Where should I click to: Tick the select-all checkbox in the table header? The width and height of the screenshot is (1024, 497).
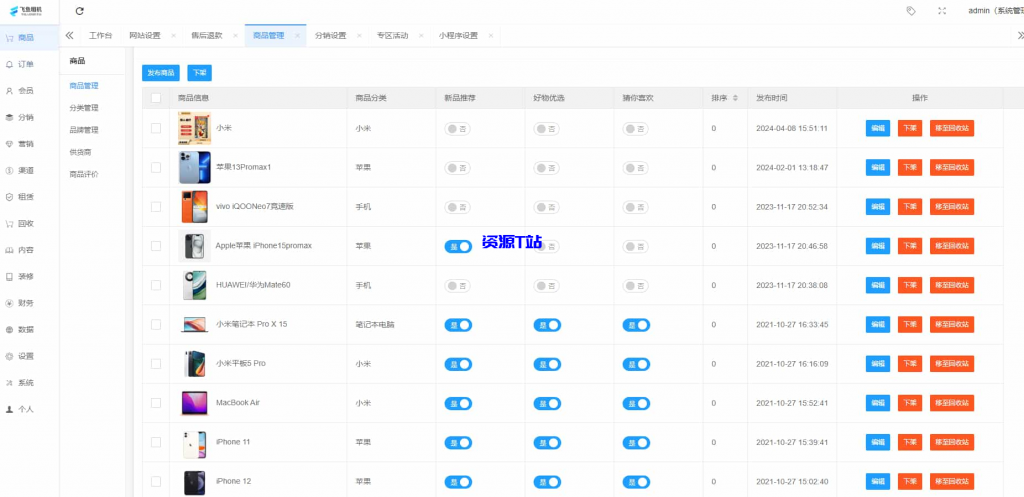click(x=155, y=98)
